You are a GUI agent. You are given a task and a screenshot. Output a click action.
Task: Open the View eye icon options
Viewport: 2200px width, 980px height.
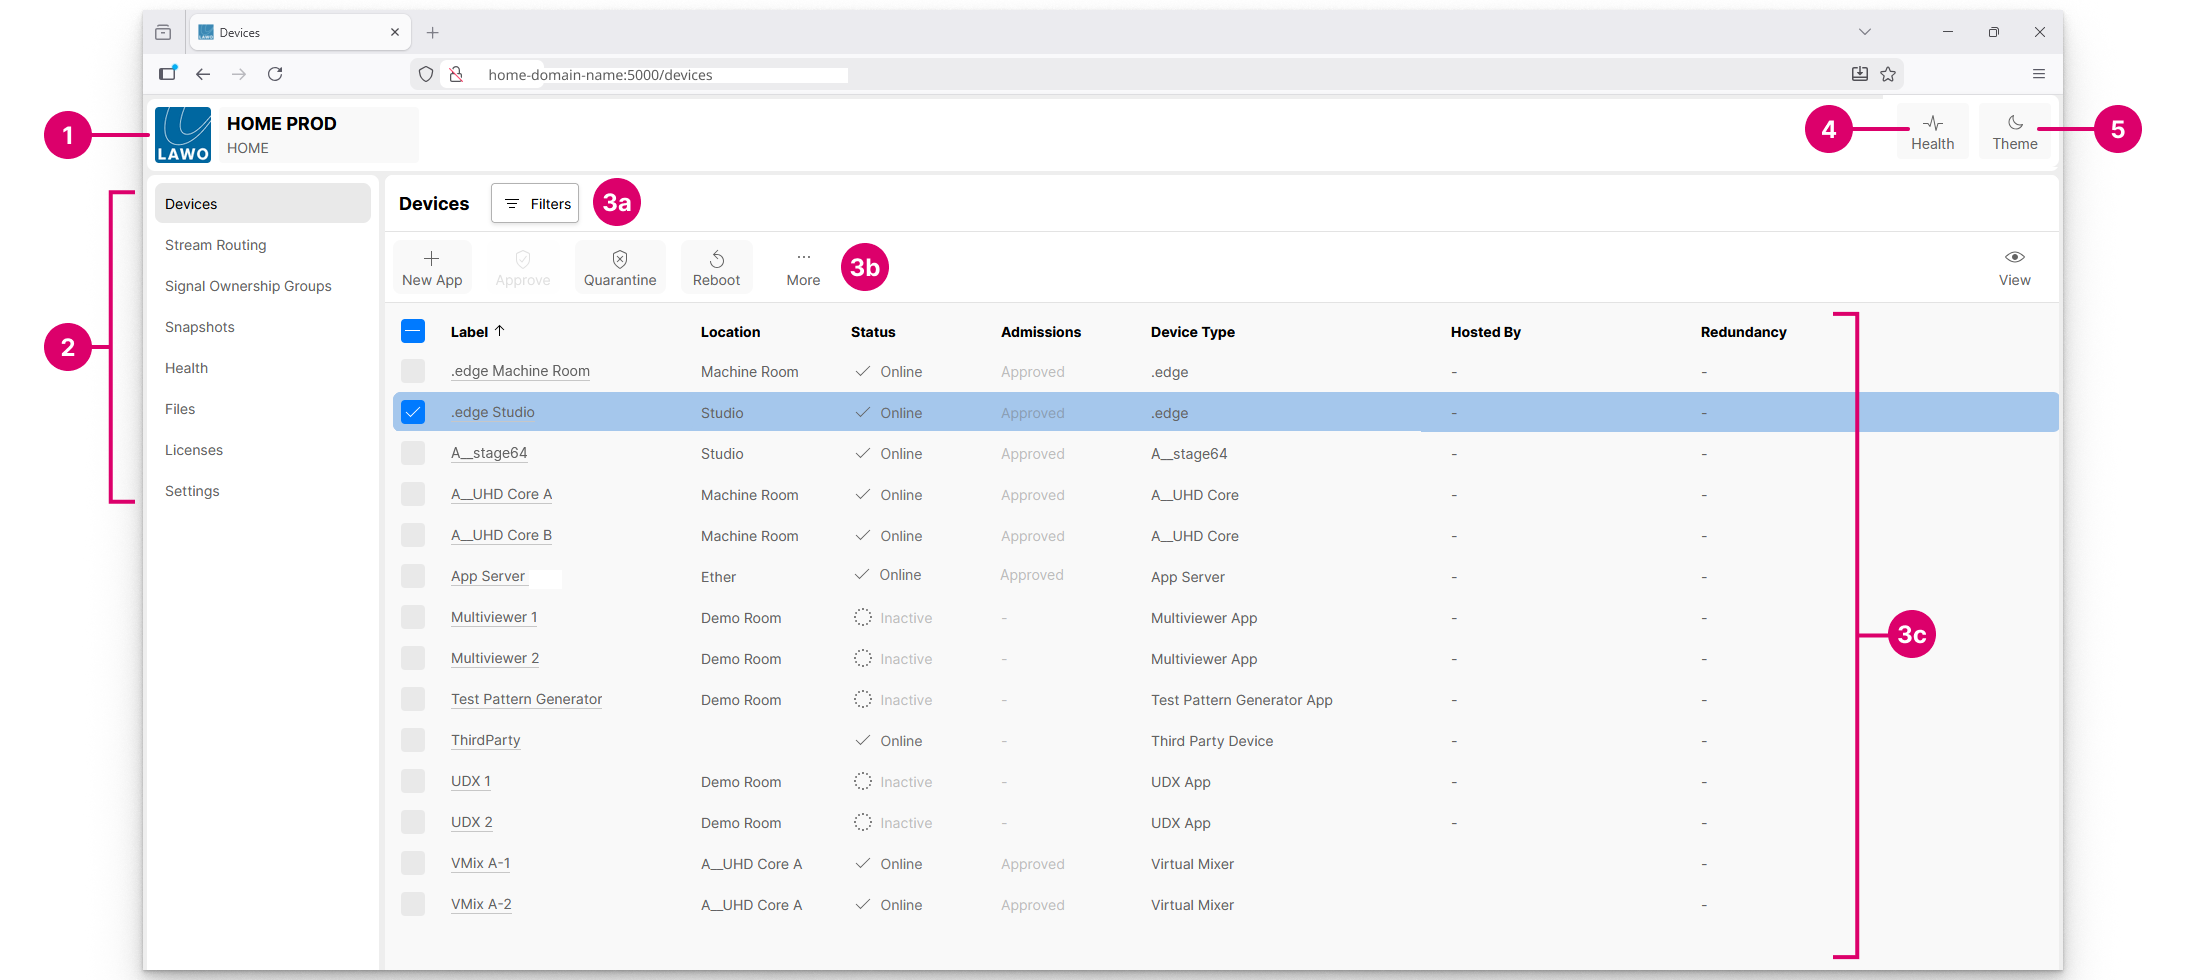[2014, 258]
